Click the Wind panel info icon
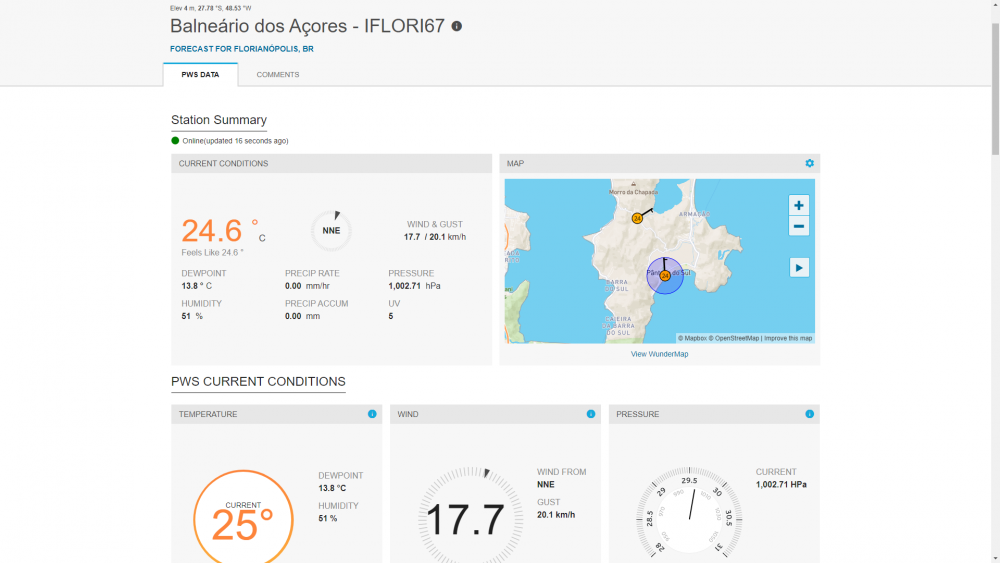 (x=591, y=414)
